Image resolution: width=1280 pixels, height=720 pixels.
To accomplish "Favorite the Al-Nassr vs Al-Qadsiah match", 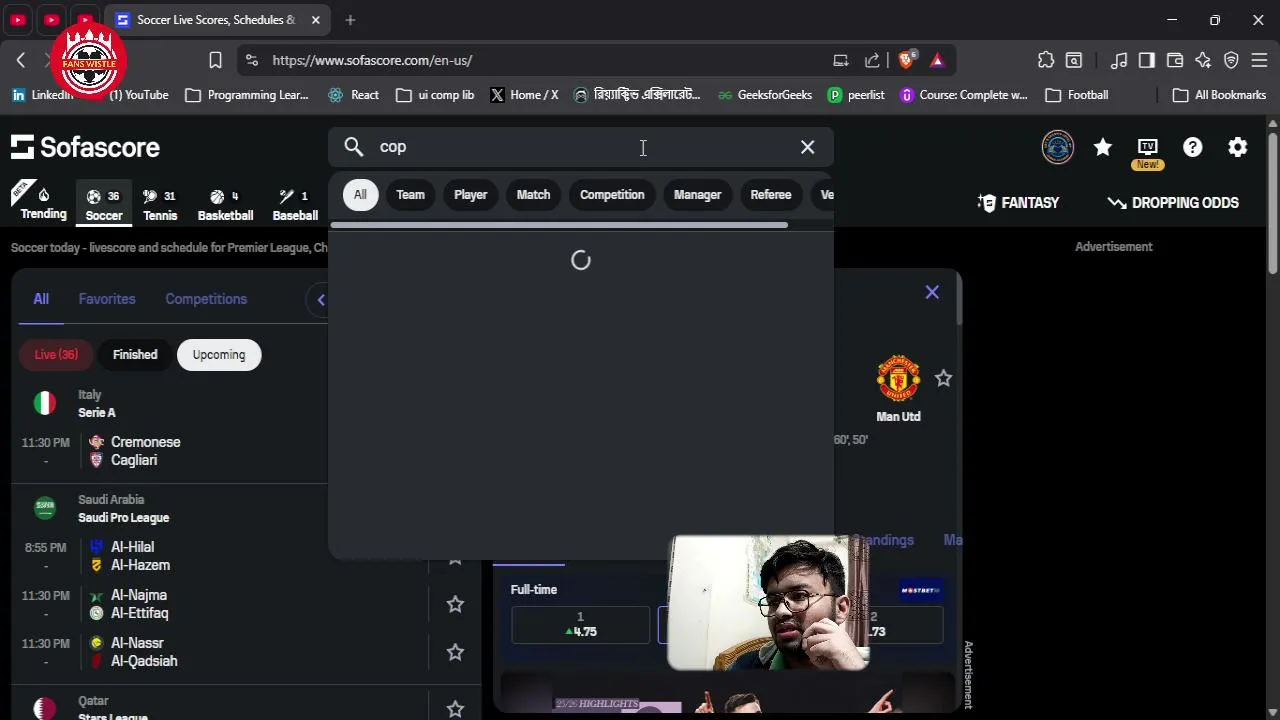I will (x=455, y=652).
